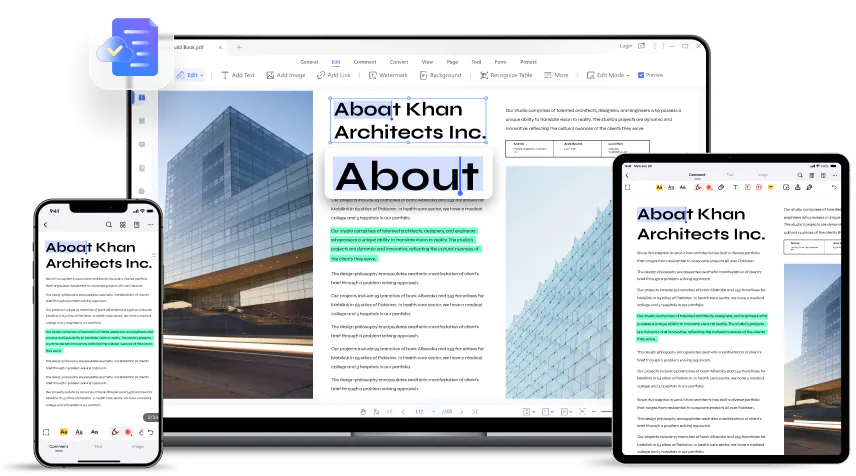Switch to the Image tab on phone
The height and width of the screenshot is (476, 856).
click(138, 447)
